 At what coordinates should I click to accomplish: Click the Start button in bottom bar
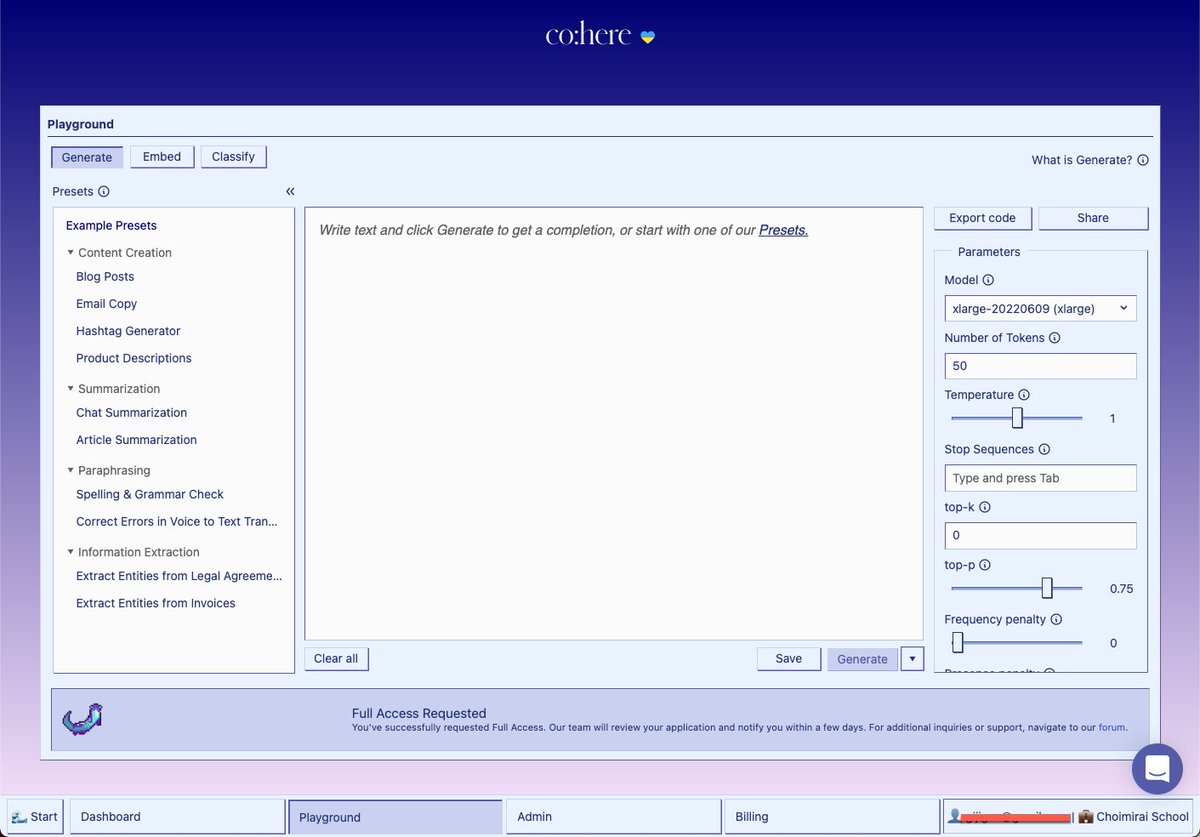click(x=35, y=816)
